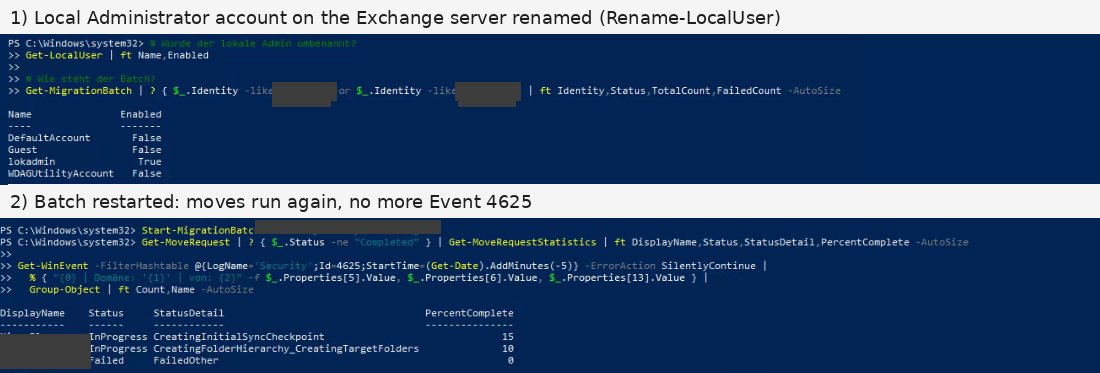This screenshot has height=373, width=1100.
Task: Click the False value in the Guest row
Action: tap(147, 150)
